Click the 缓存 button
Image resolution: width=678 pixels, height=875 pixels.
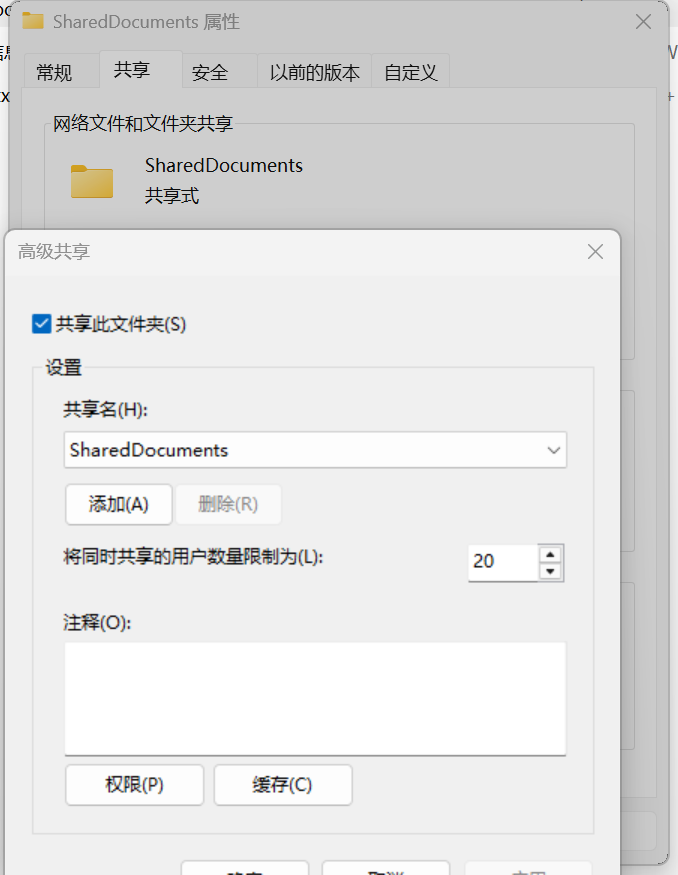coord(282,785)
